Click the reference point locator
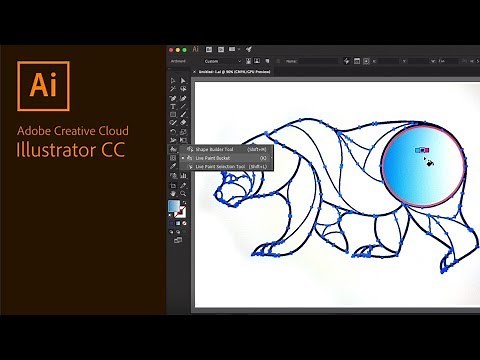This screenshot has height=360, width=480. [366, 61]
